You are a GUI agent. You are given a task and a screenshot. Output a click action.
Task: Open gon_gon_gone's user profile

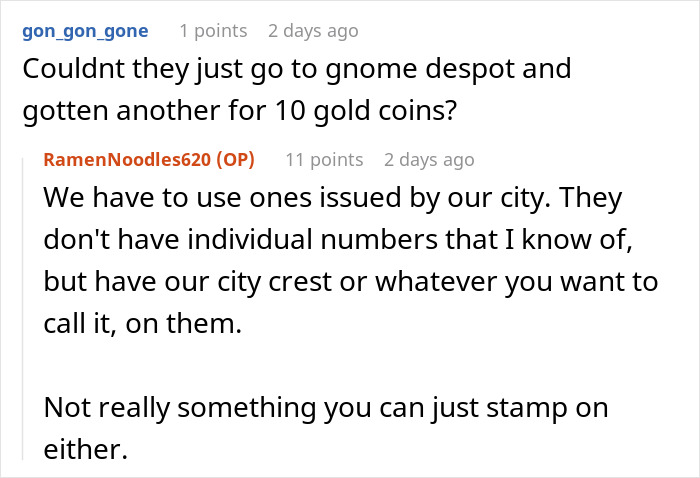click(84, 30)
